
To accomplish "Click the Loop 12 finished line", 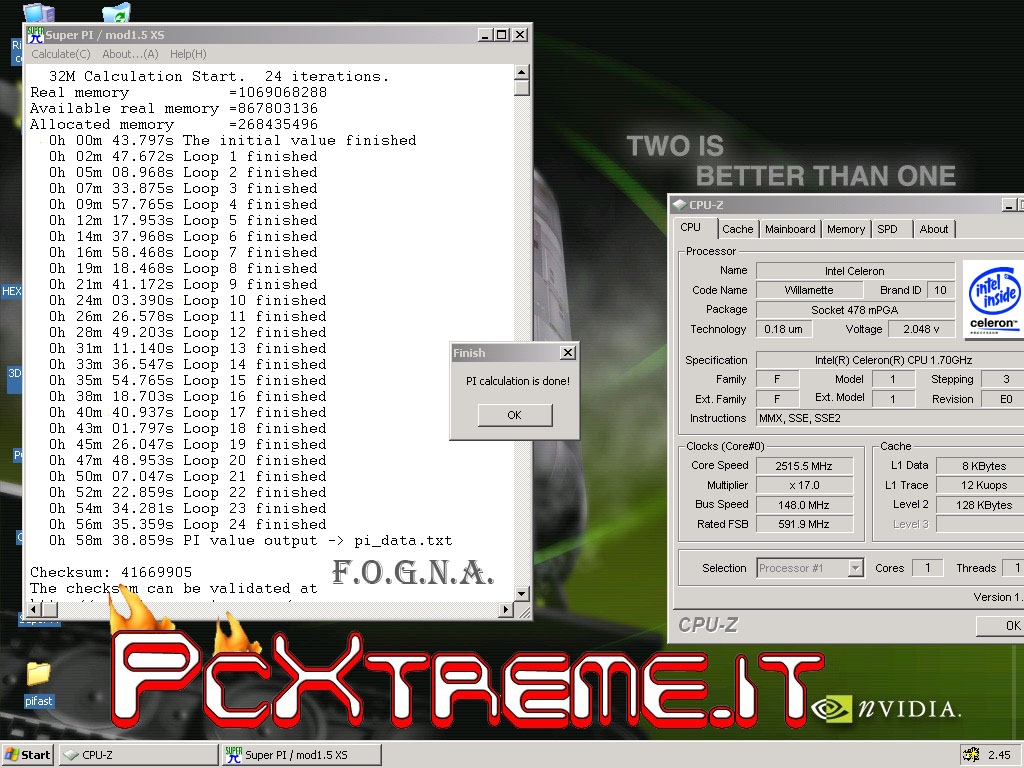I will pyautogui.click(x=187, y=332).
